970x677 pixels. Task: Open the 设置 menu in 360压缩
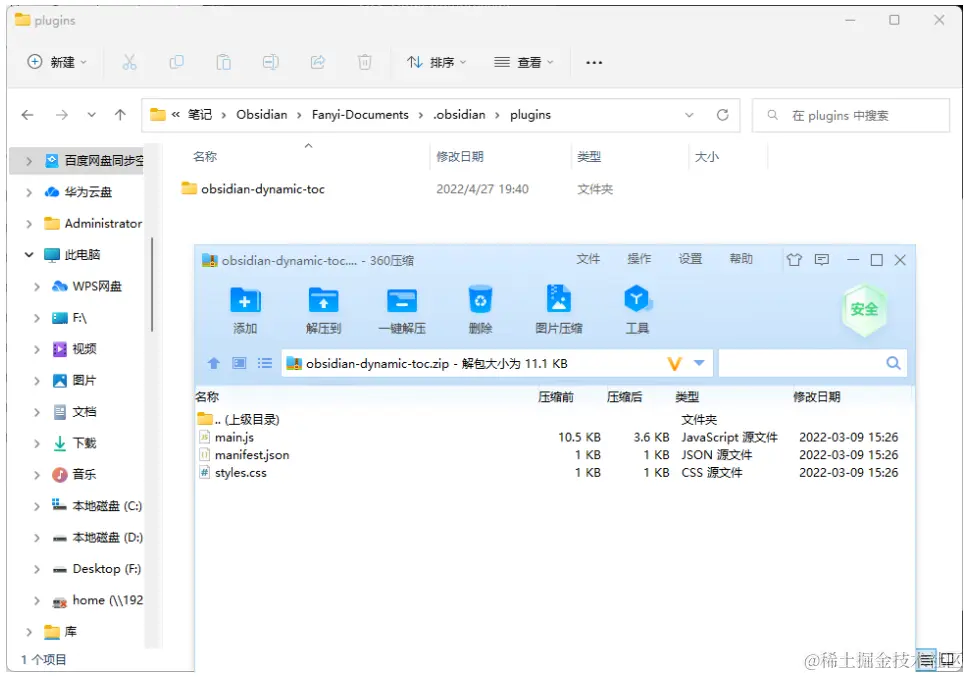click(x=689, y=258)
